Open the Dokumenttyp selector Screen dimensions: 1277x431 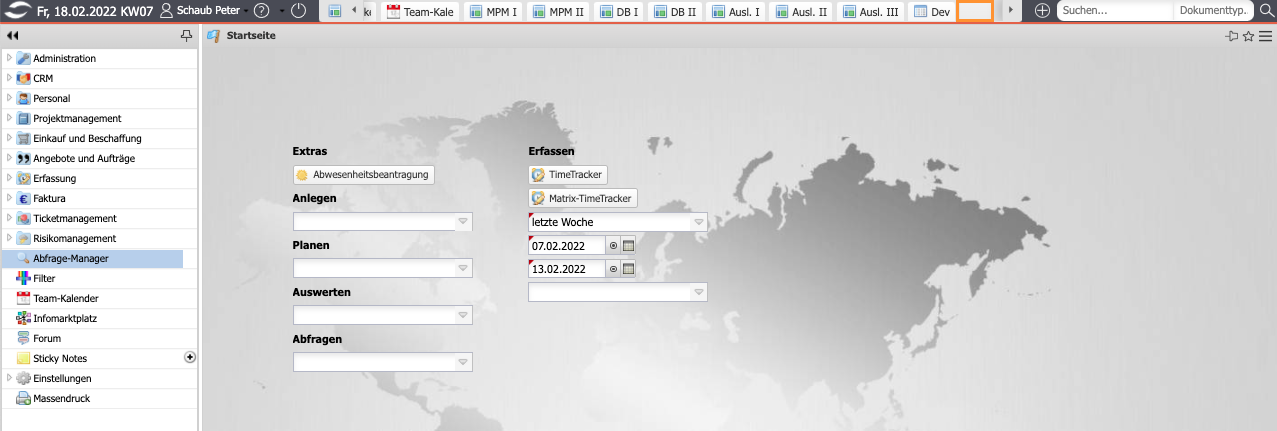click(1213, 11)
